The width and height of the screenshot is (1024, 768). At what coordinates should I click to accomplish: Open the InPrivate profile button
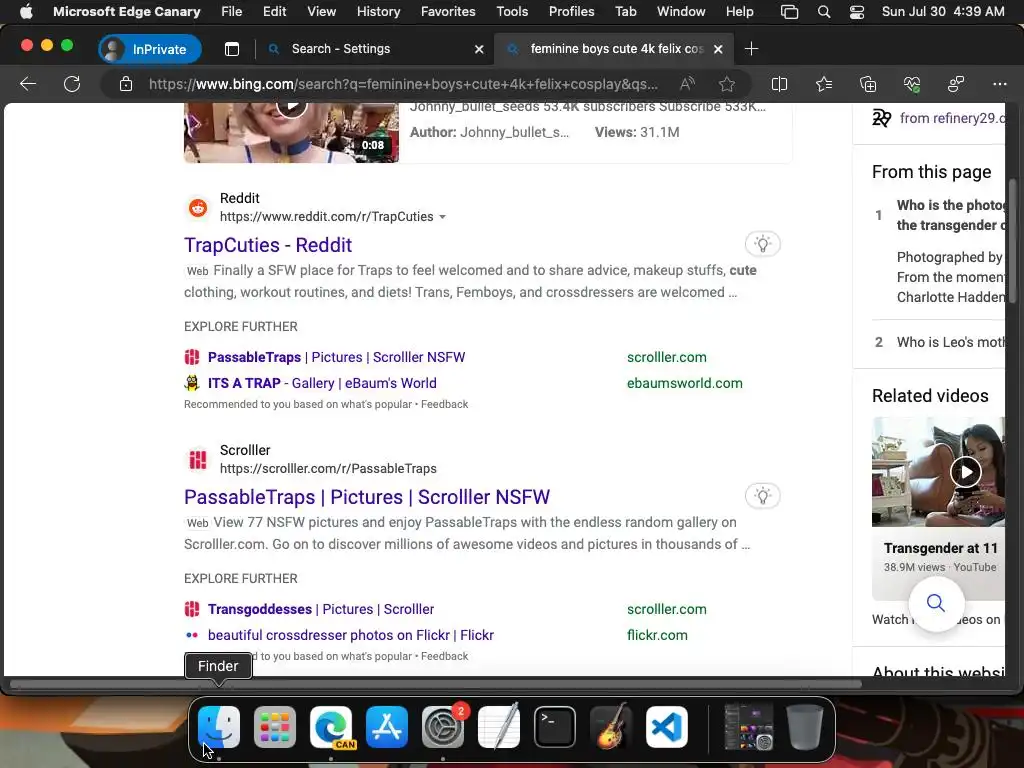[x=150, y=49]
